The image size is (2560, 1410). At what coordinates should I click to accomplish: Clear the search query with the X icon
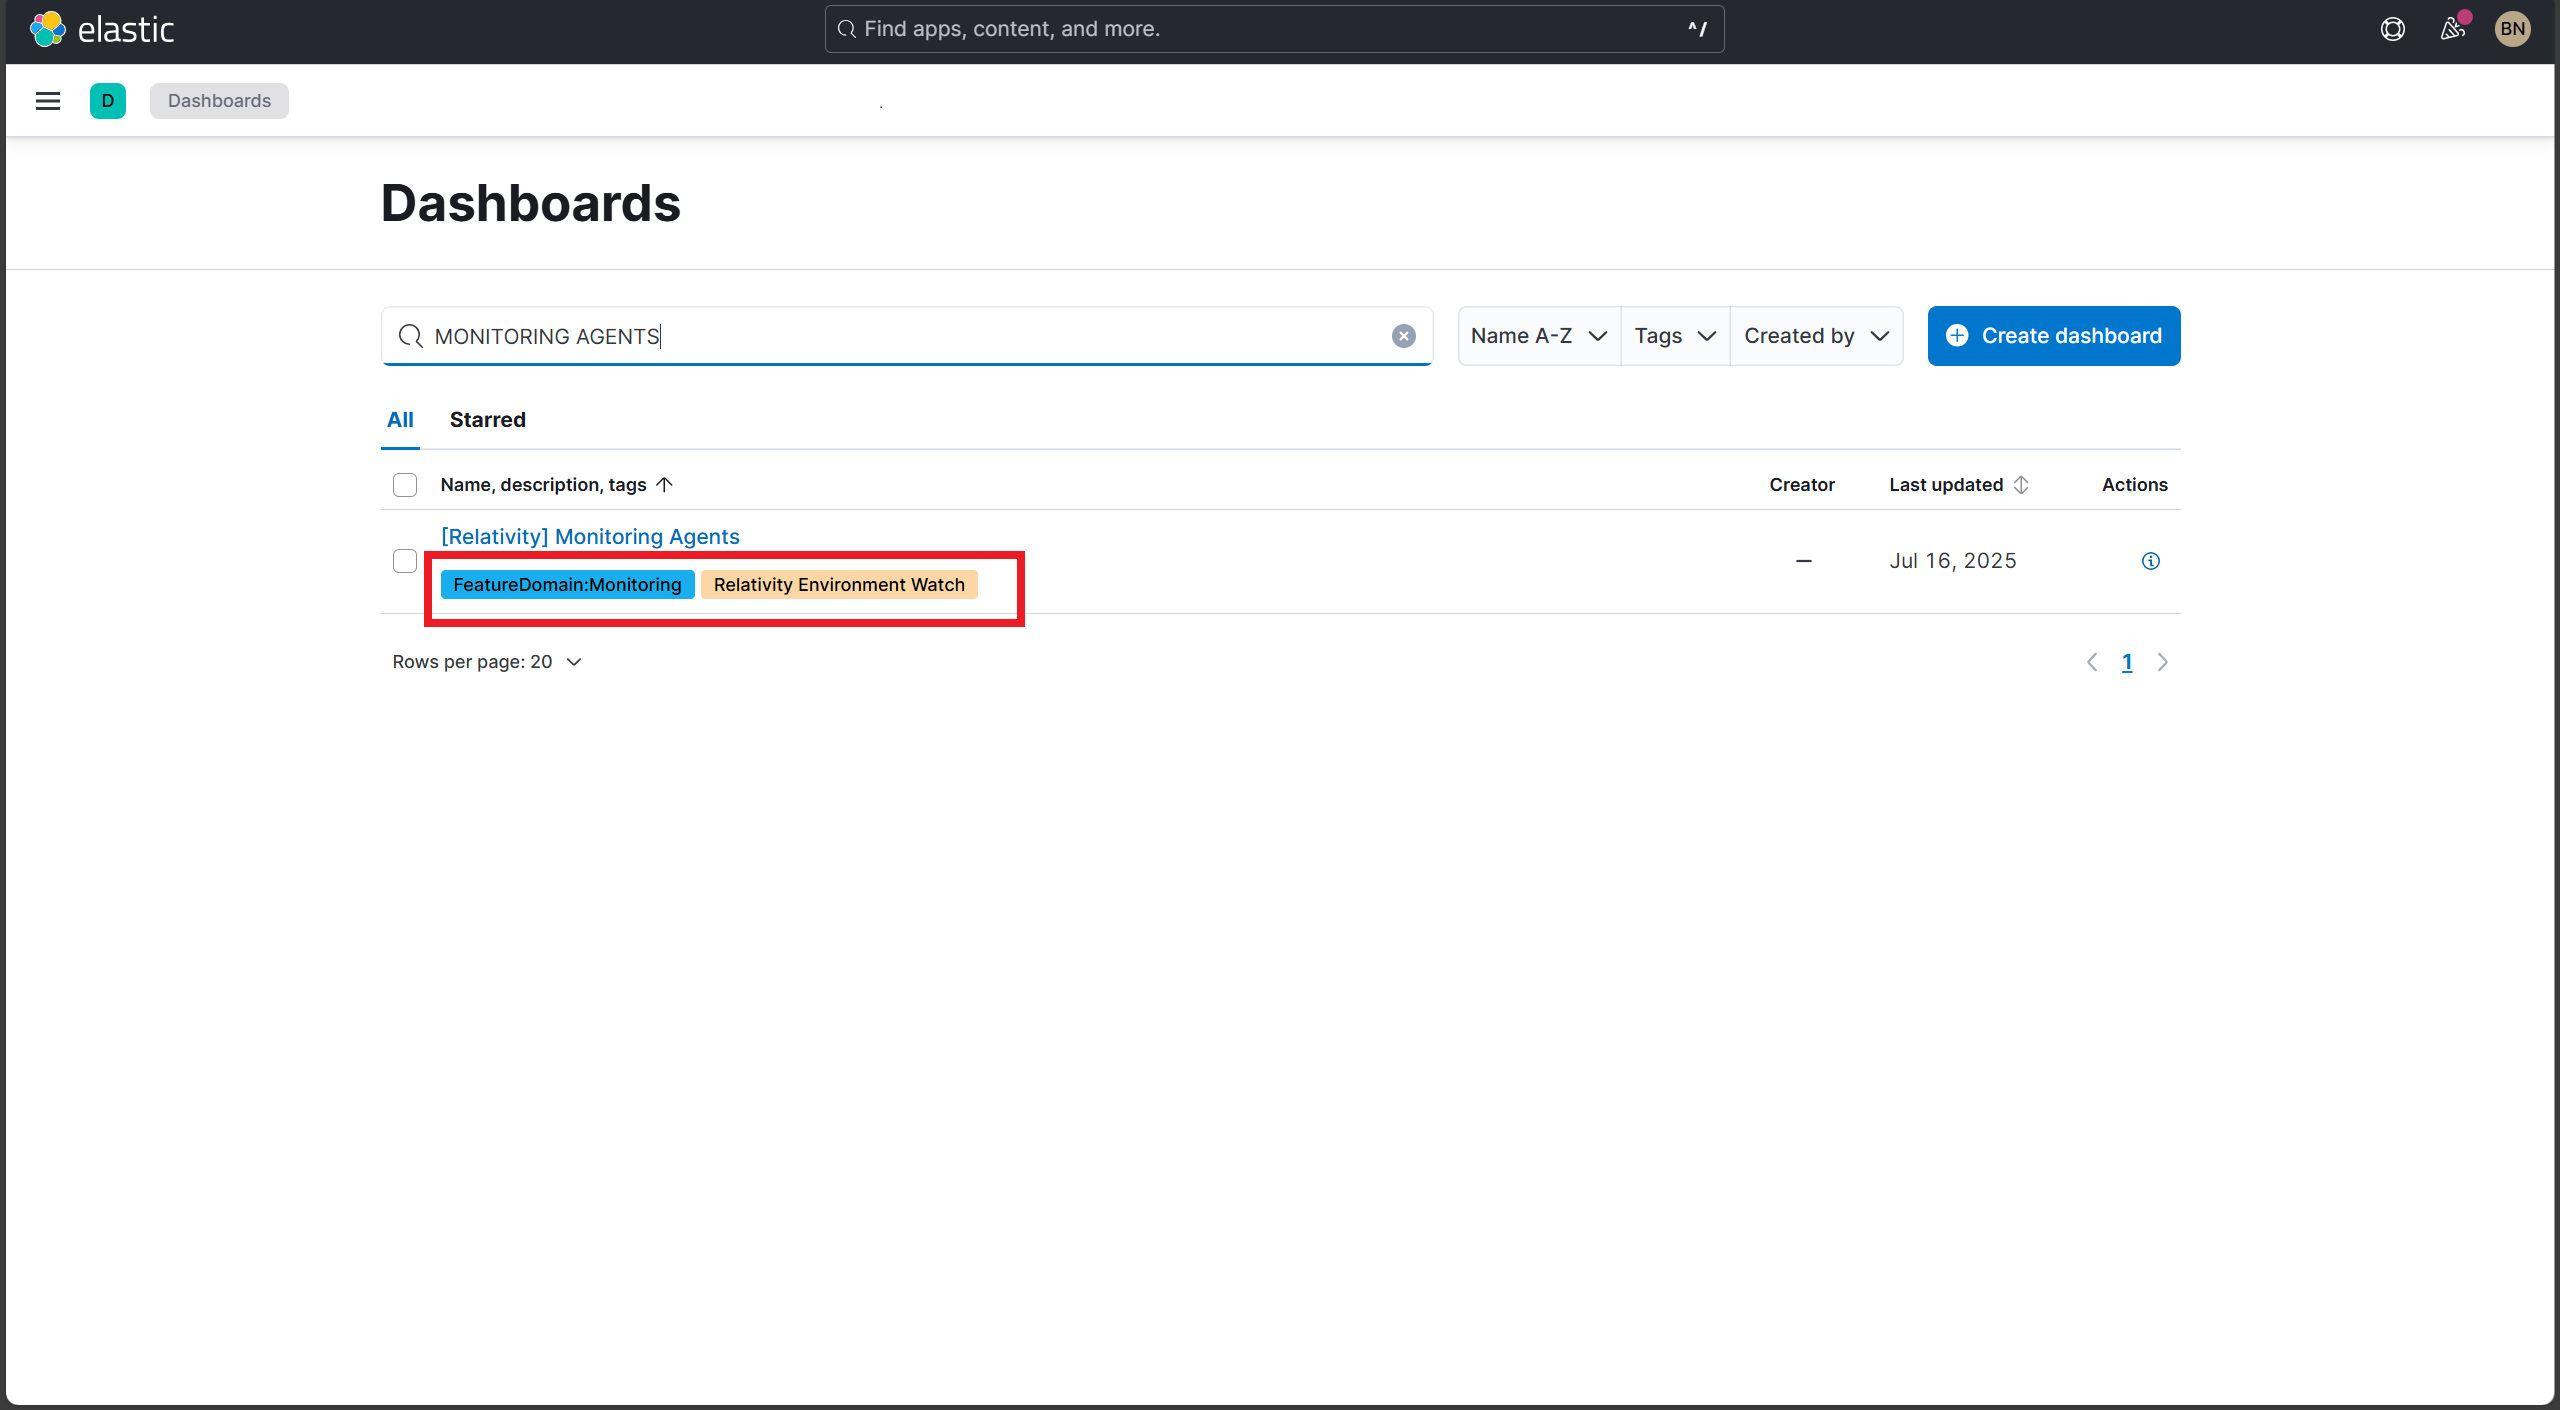pyautogui.click(x=1404, y=336)
